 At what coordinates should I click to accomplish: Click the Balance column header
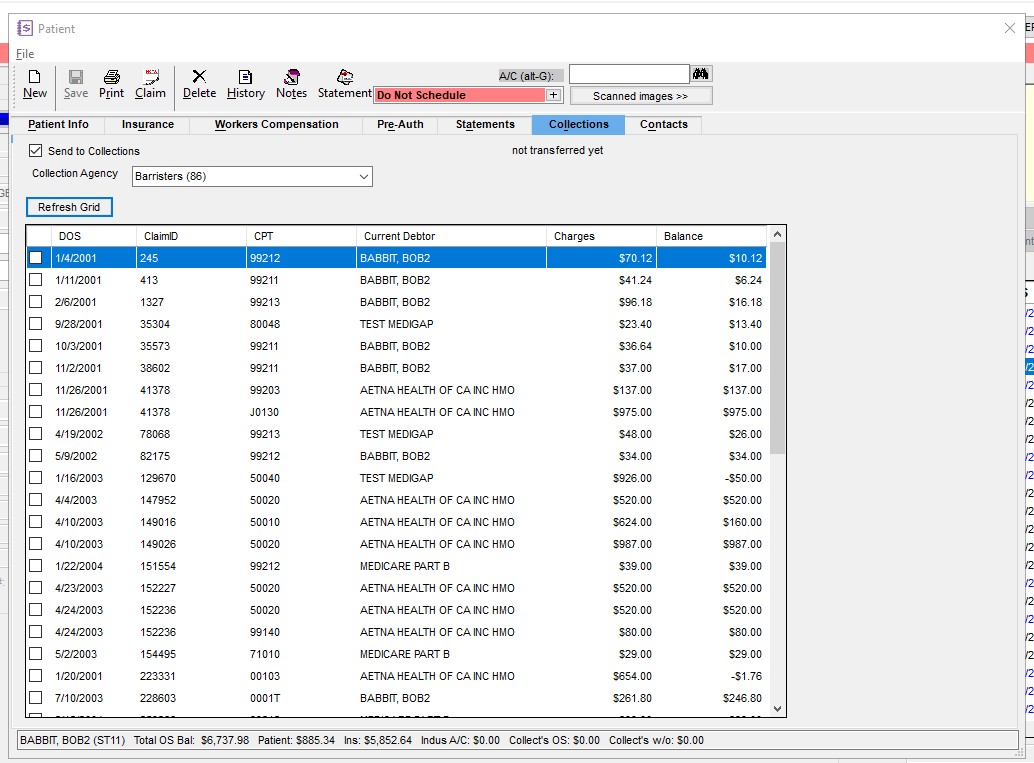(712, 236)
